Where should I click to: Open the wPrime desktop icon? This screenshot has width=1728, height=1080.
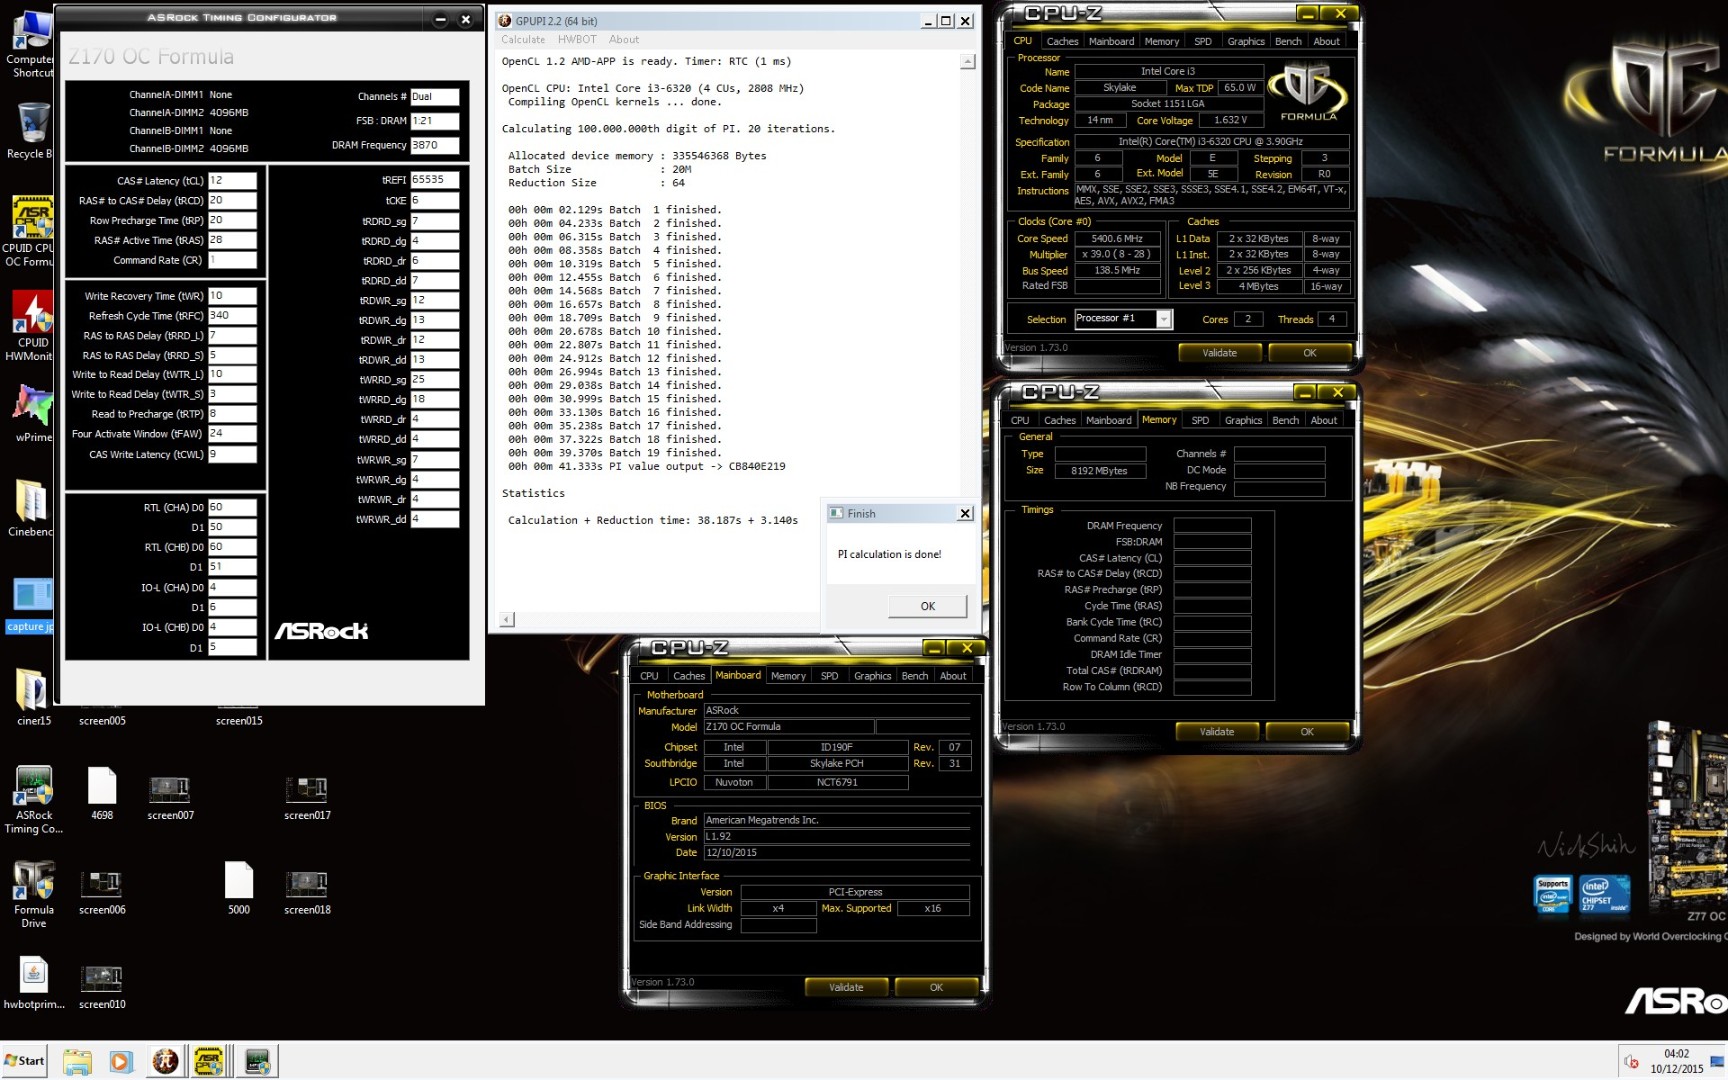click(34, 412)
